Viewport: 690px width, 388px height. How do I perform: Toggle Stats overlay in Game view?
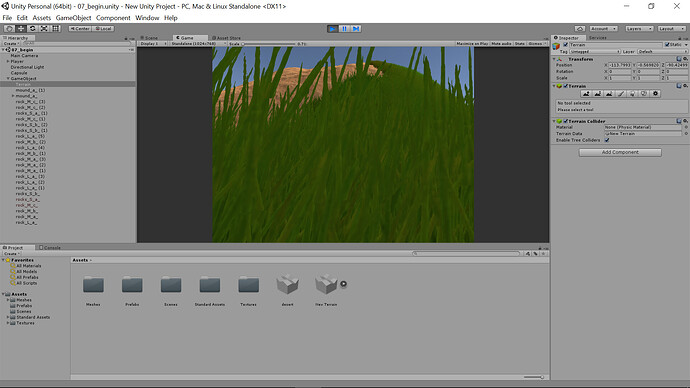tap(520, 44)
